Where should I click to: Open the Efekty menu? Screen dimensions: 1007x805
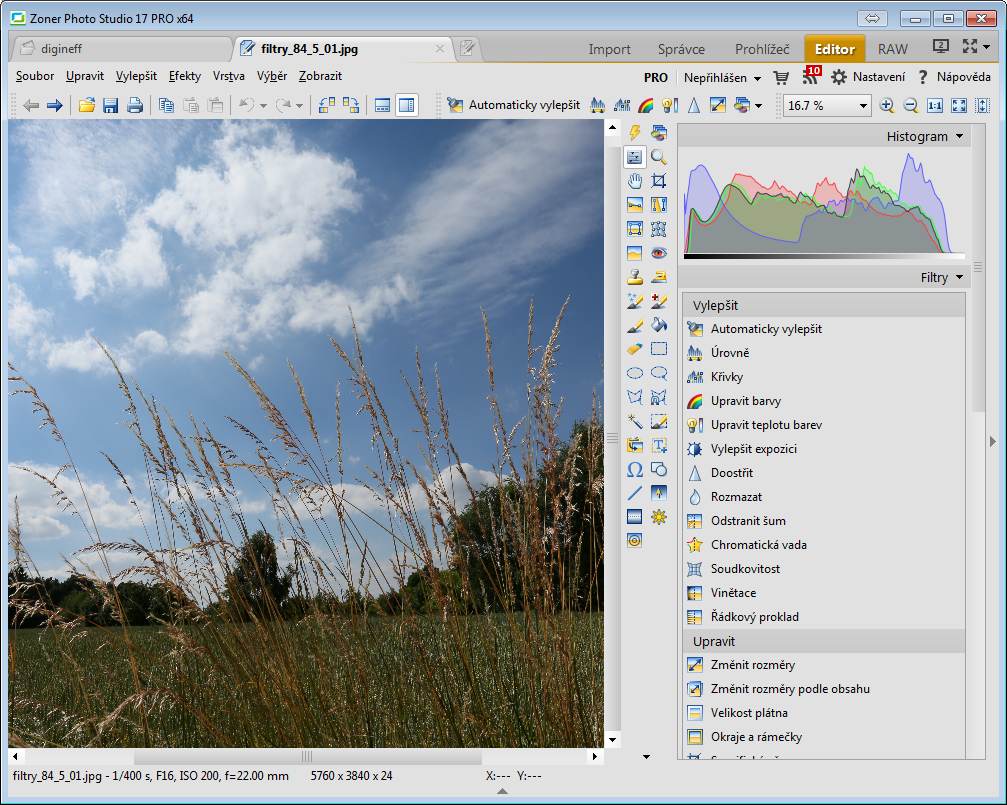184,76
